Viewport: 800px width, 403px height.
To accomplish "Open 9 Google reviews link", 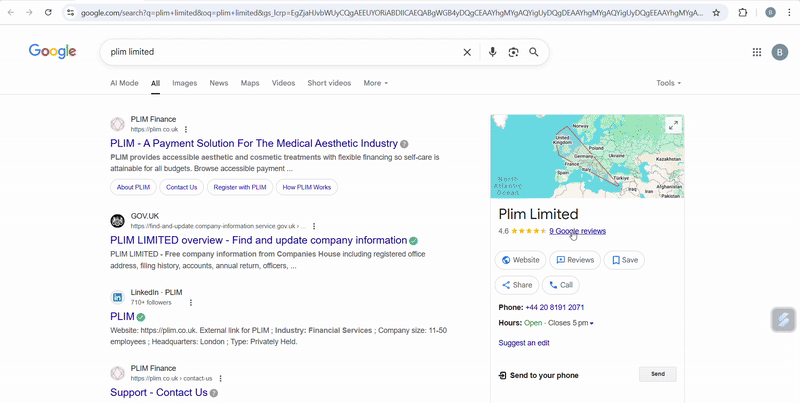I will click(578, 231).
